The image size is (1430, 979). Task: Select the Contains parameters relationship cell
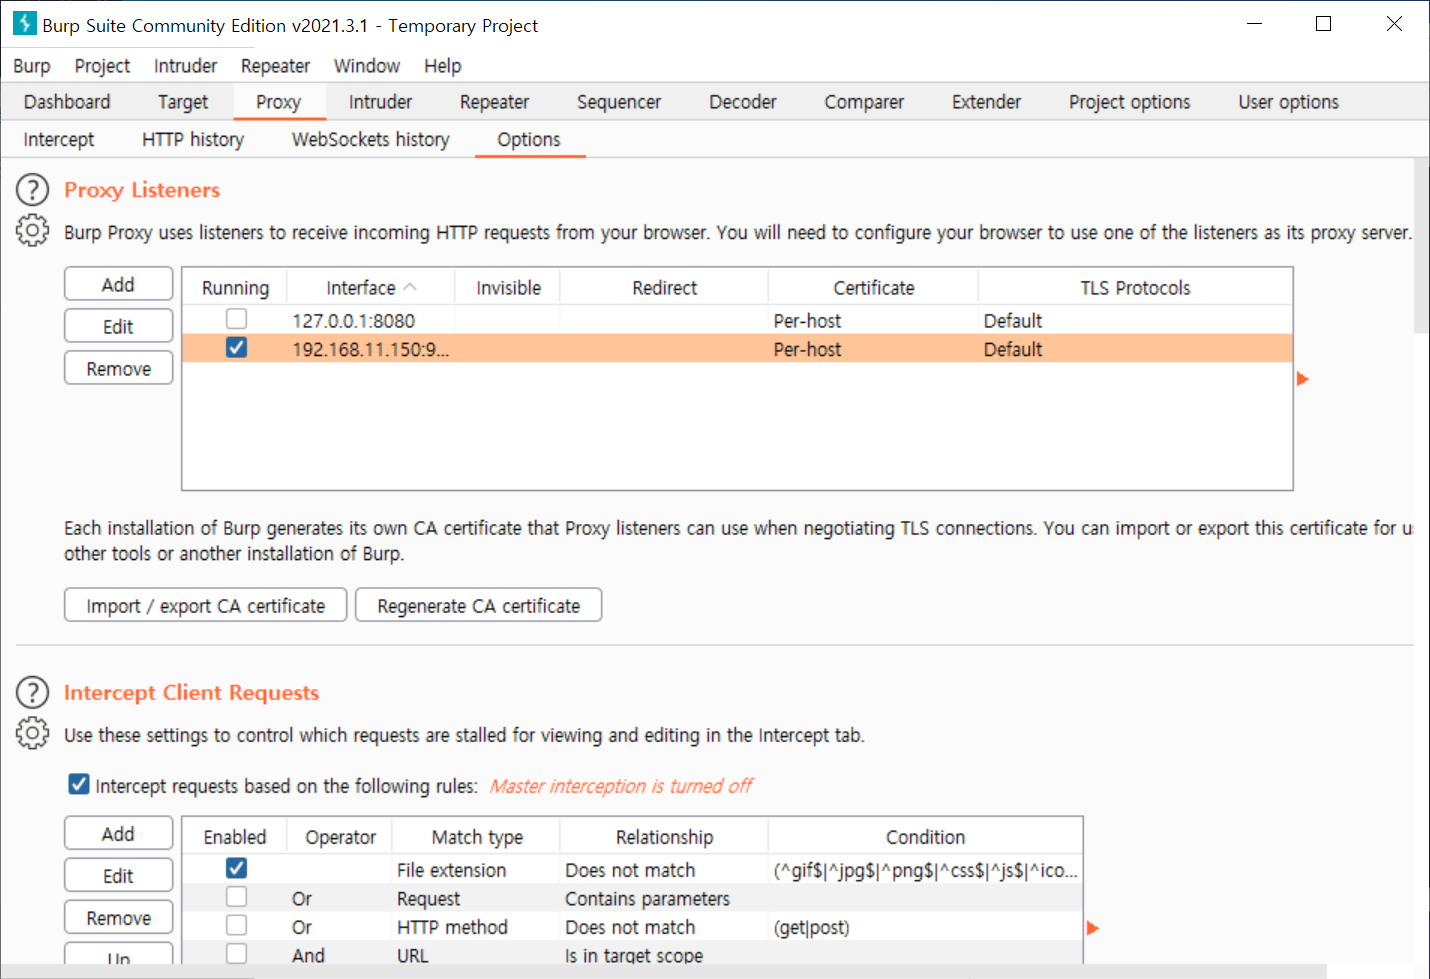pyautogui.click(x=664, y=899)
